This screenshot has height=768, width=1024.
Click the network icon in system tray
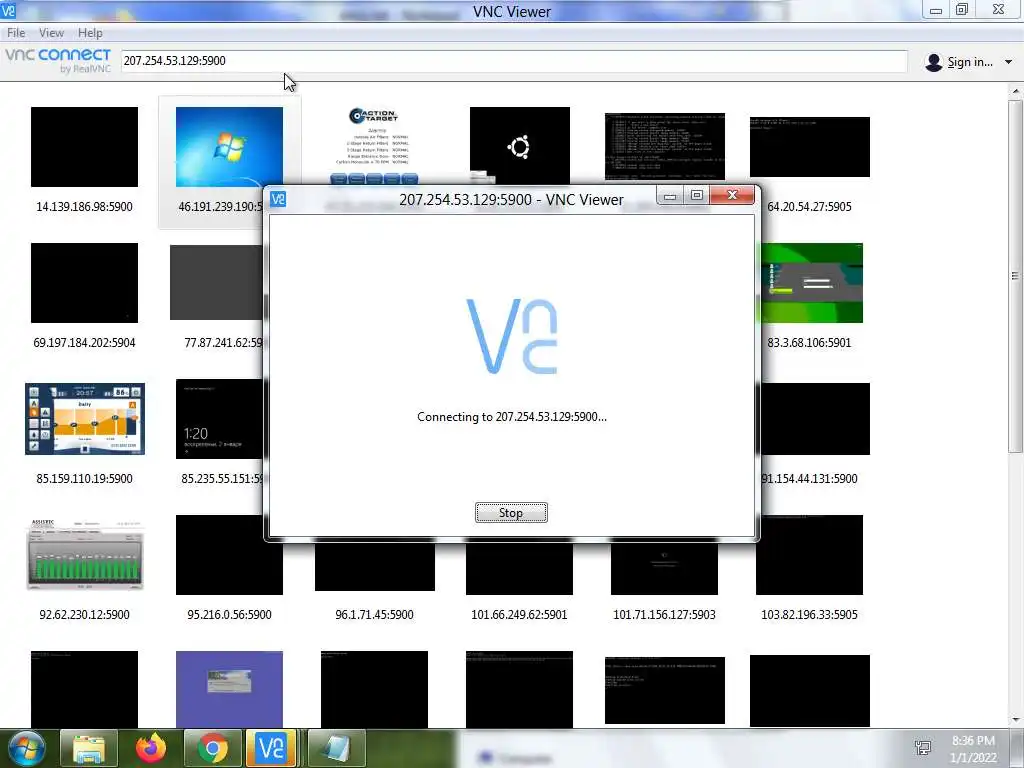coord(923,748)
